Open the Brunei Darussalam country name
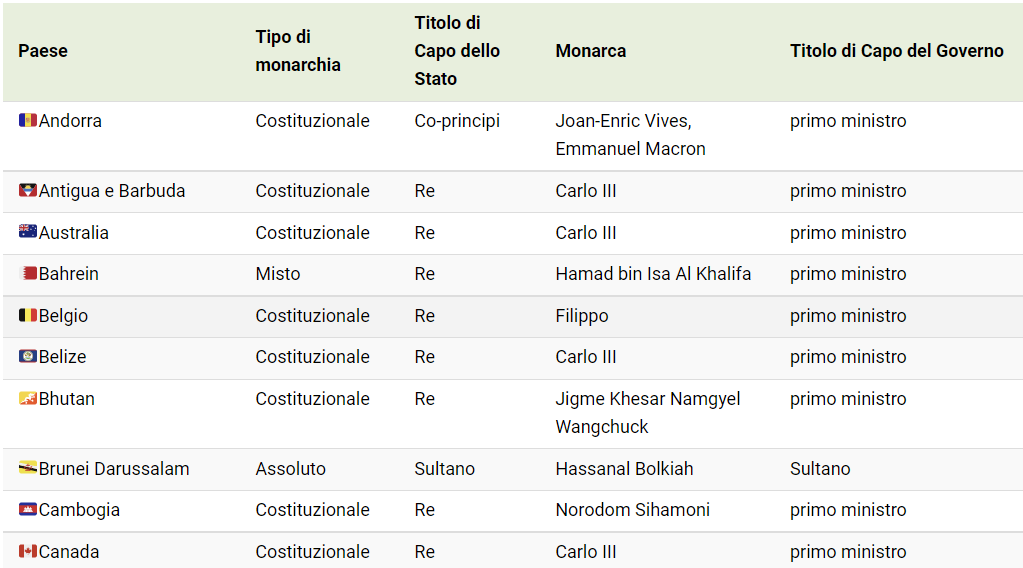This screenshot has width=1023, height=568. 114,469
